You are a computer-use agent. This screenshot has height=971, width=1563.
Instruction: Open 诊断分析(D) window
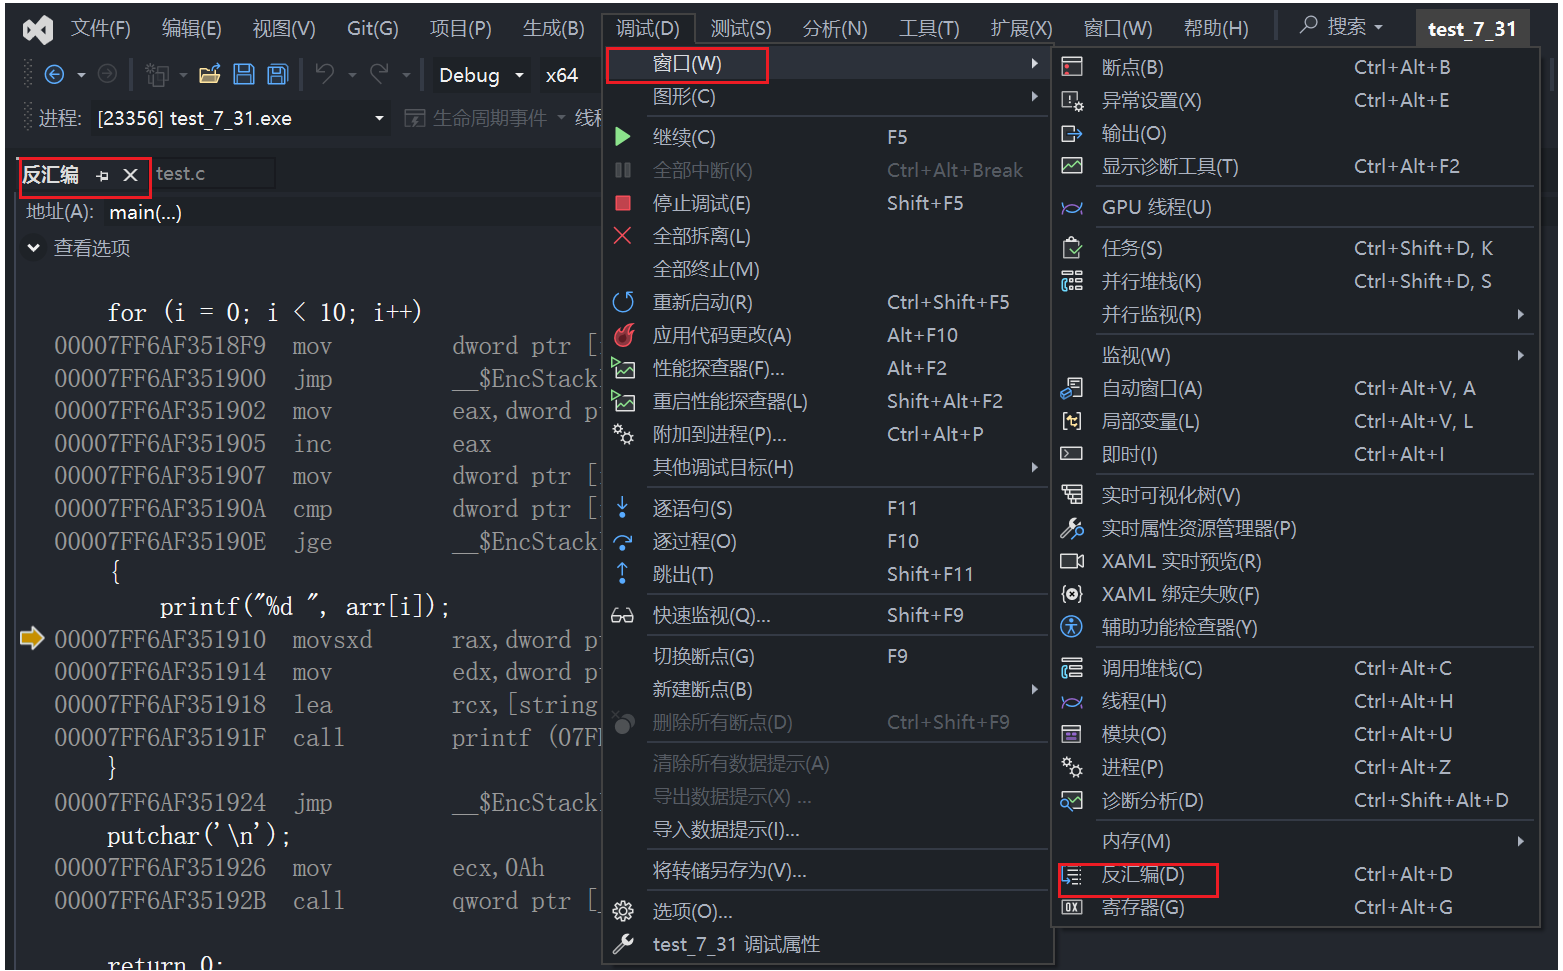coord(1297,800)
